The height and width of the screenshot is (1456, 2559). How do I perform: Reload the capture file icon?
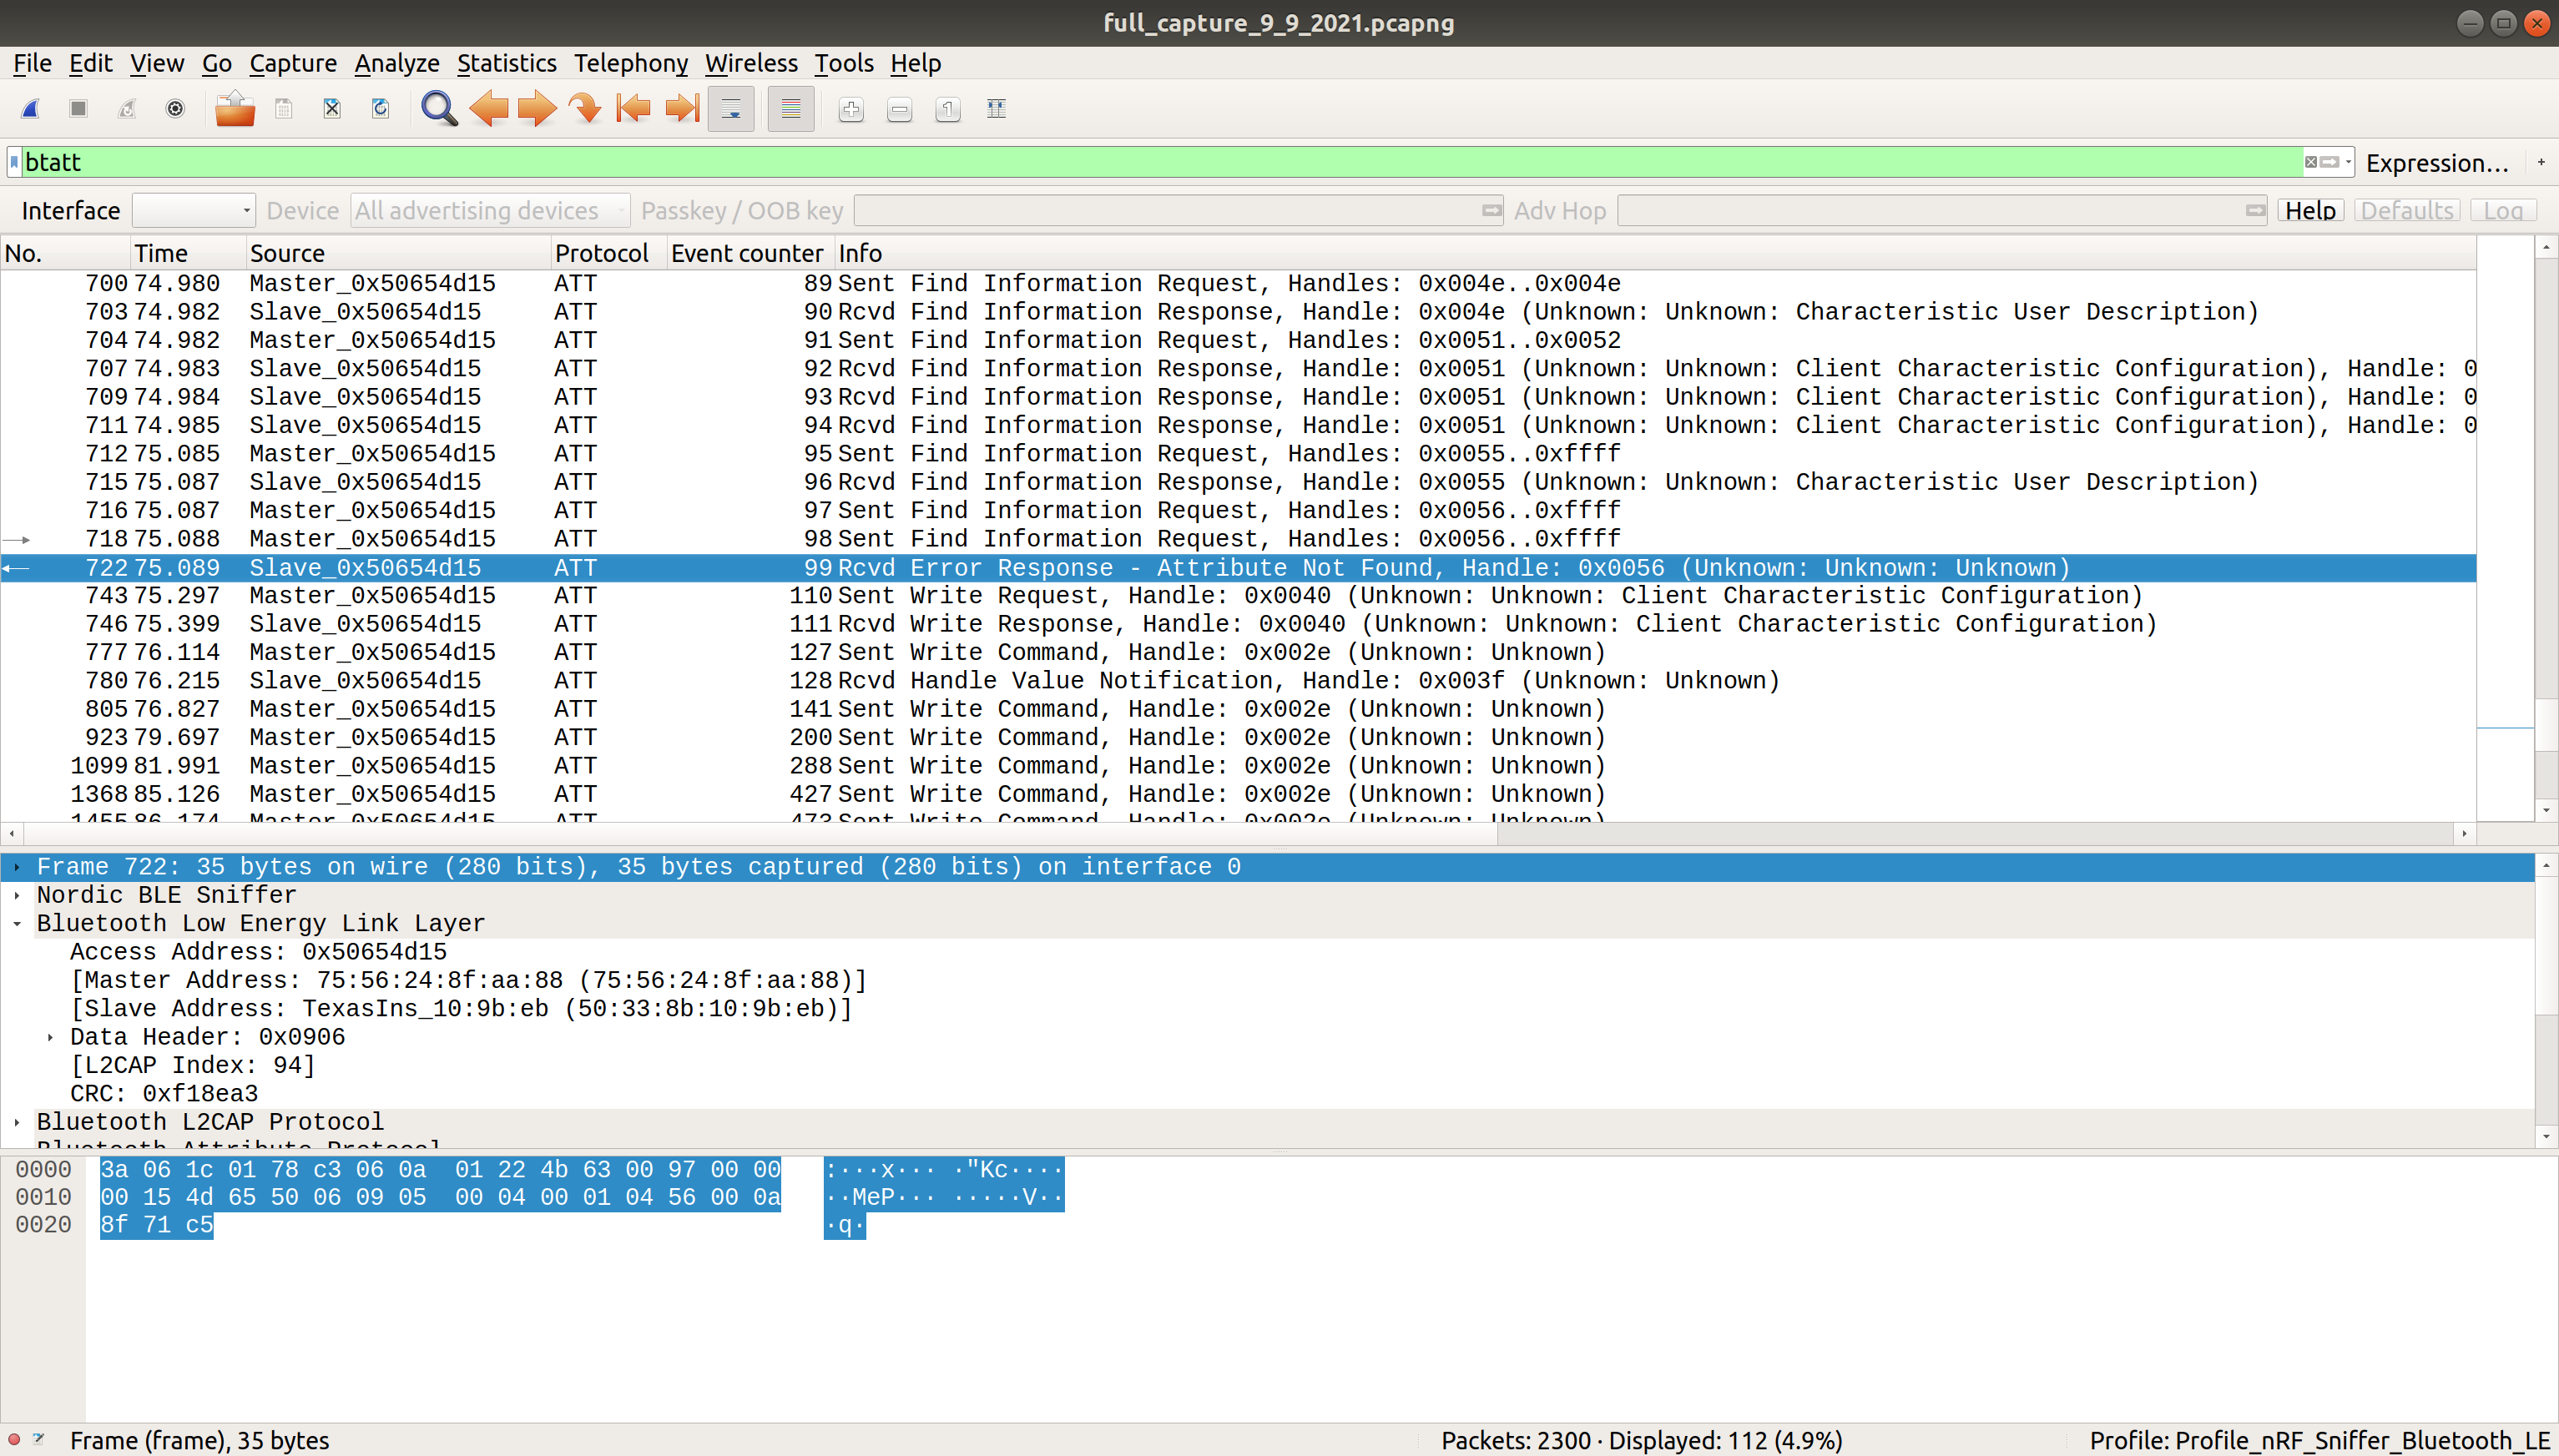[x=380, y=109]
